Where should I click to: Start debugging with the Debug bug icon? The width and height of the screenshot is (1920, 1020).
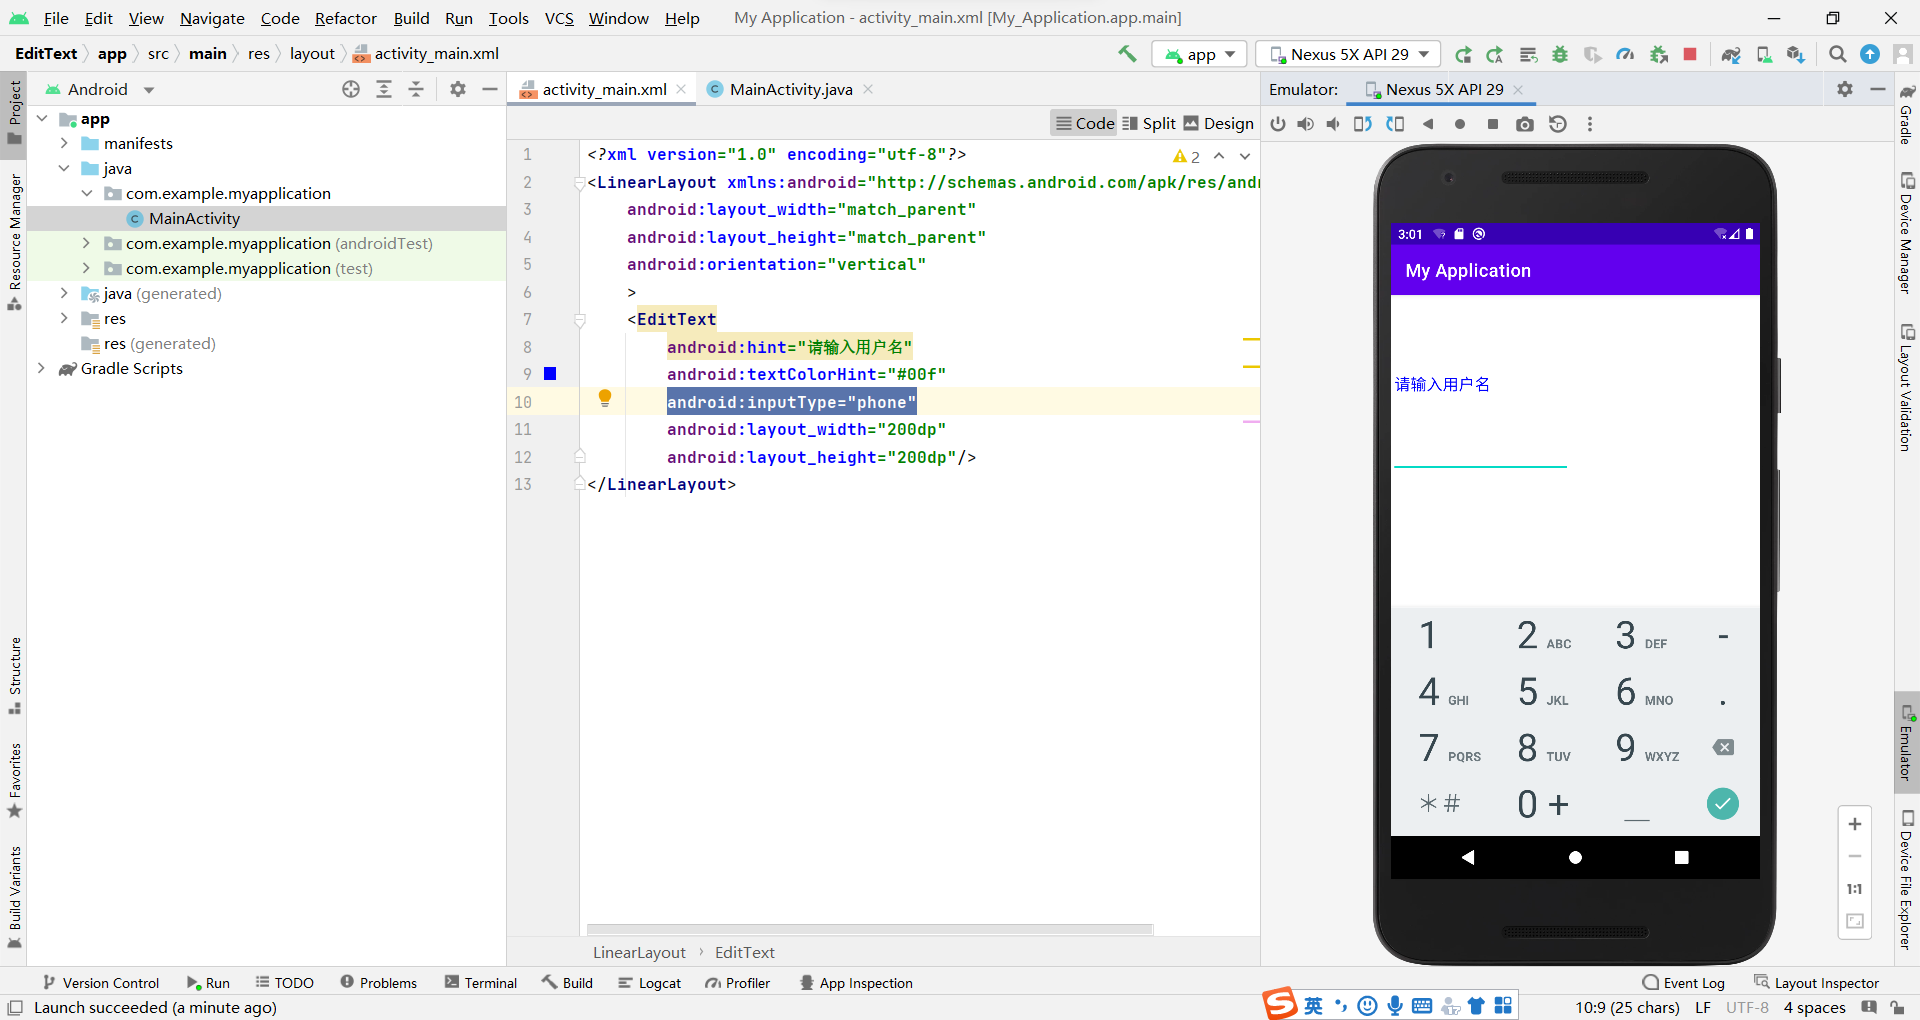tap(1560, 54)
